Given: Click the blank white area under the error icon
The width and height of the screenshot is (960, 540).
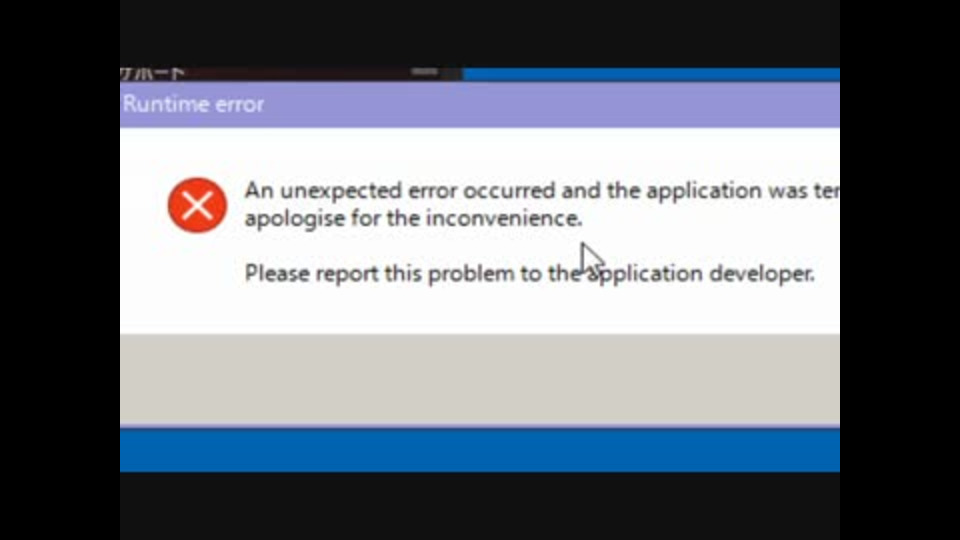Looking at the screenshot, I should [x=197, y=282].
